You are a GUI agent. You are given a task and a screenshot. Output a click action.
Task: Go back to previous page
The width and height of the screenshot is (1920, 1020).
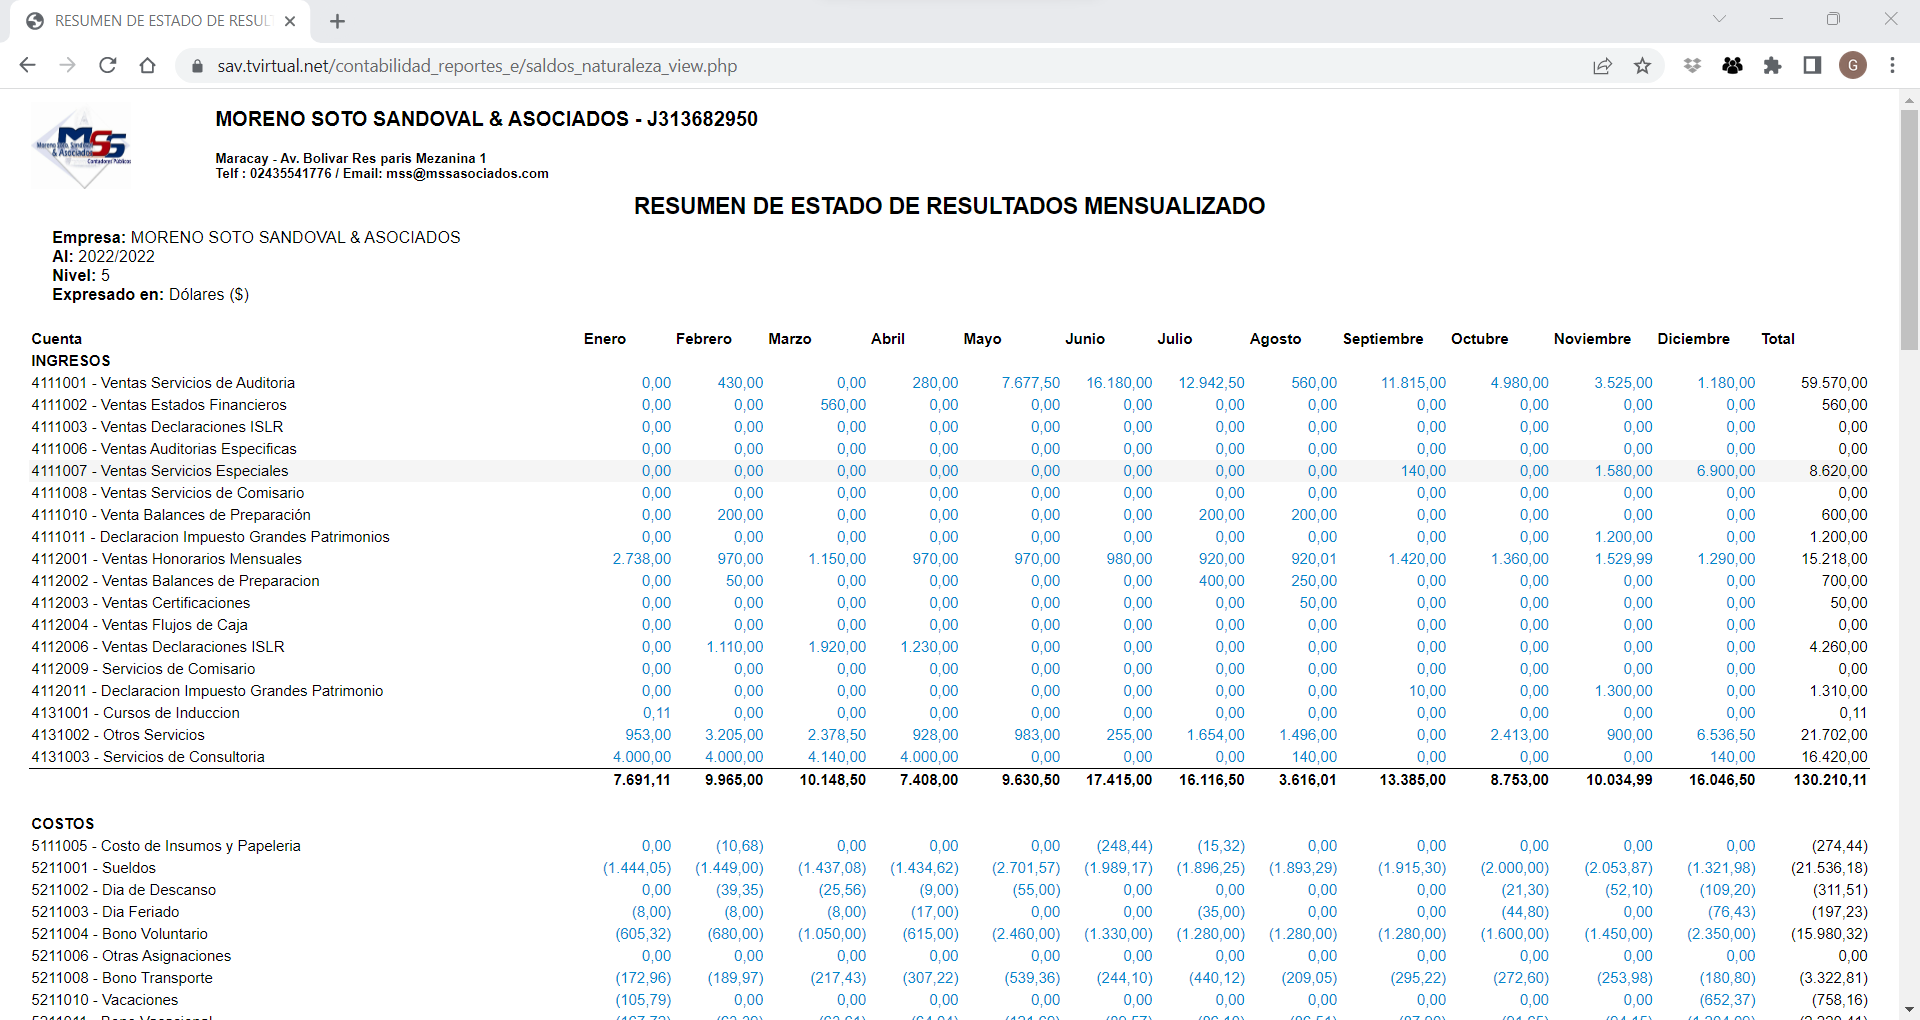27,65
